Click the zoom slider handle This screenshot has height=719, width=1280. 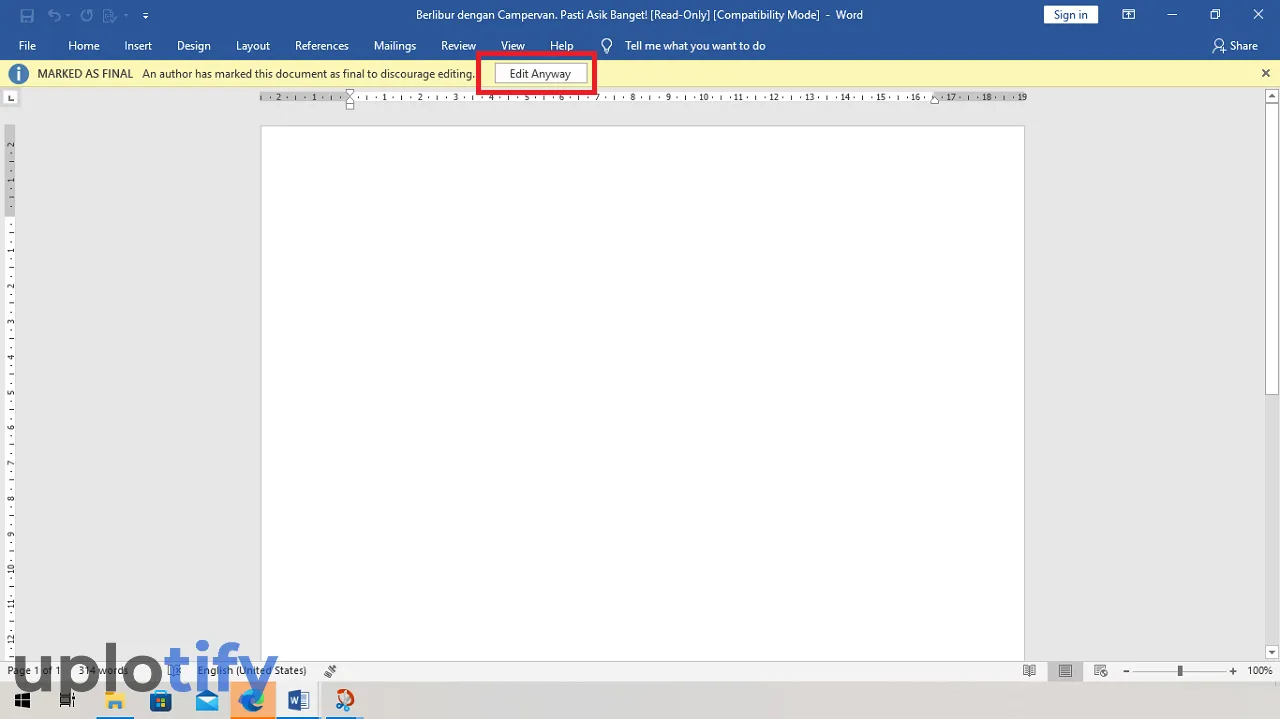tap(1180, 671)
